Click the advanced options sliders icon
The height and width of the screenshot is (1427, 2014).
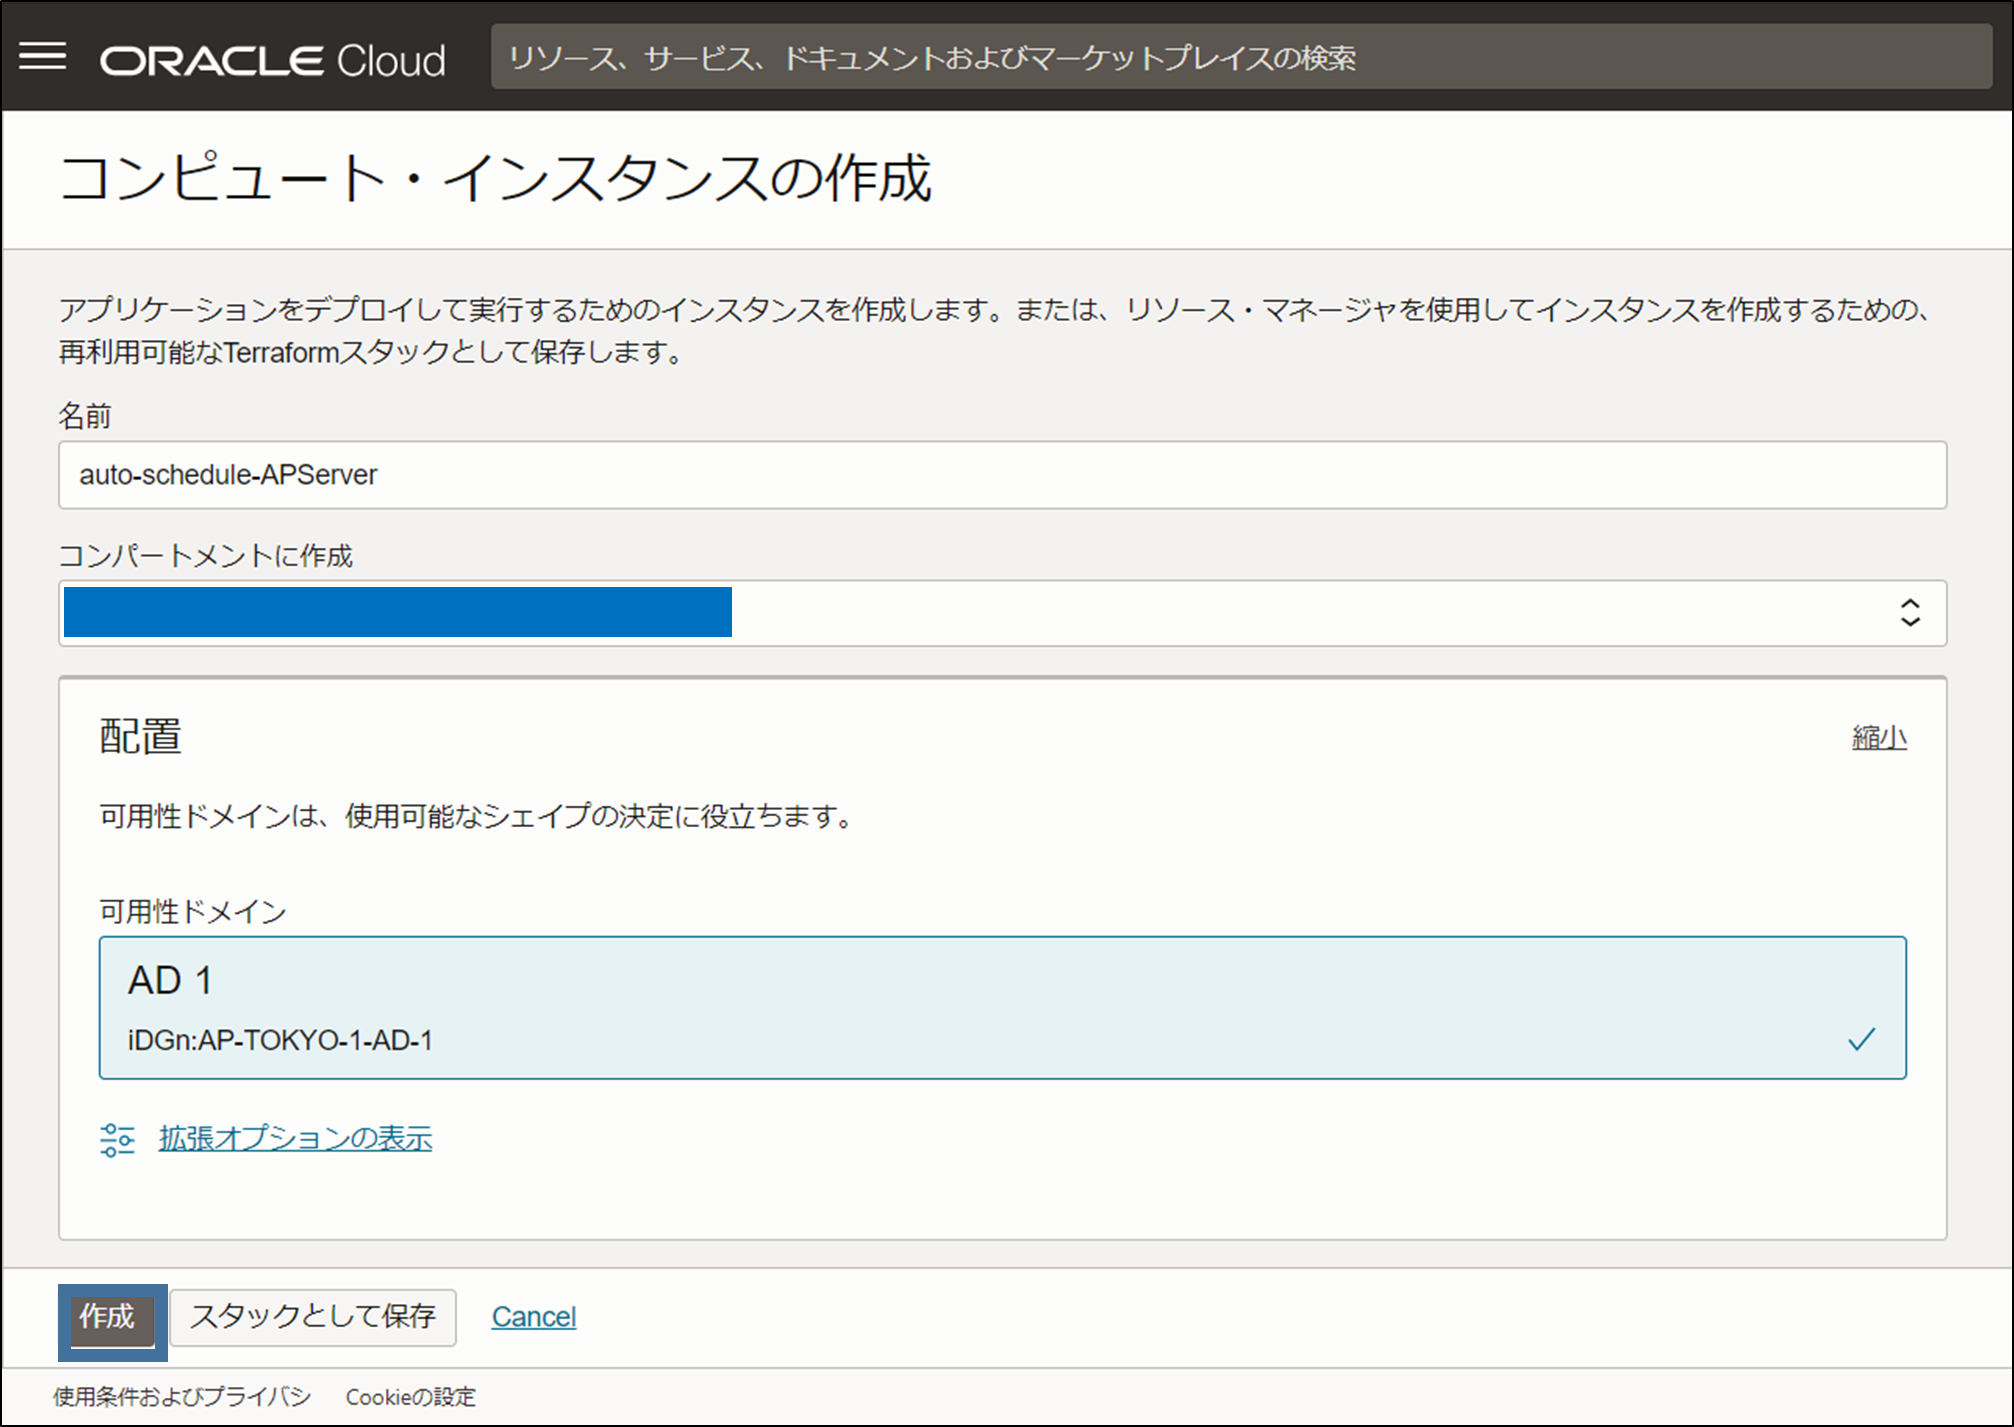tap(117, 1139)
